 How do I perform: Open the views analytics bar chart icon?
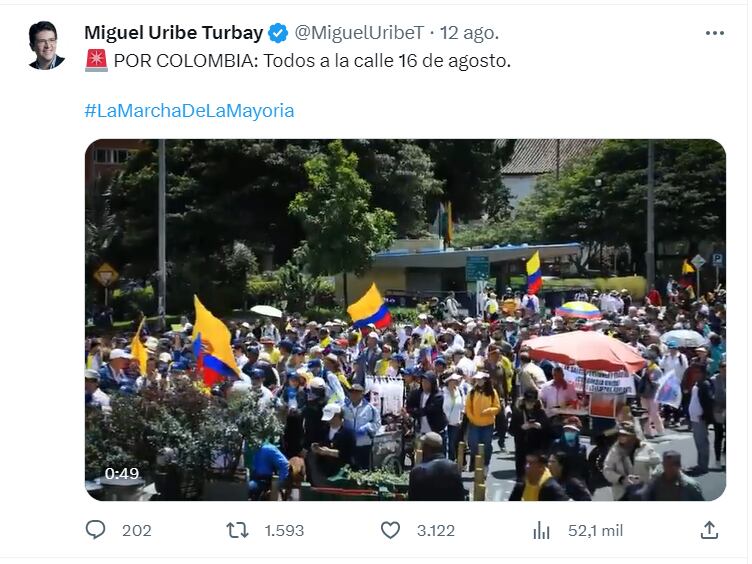click(541, 530)
